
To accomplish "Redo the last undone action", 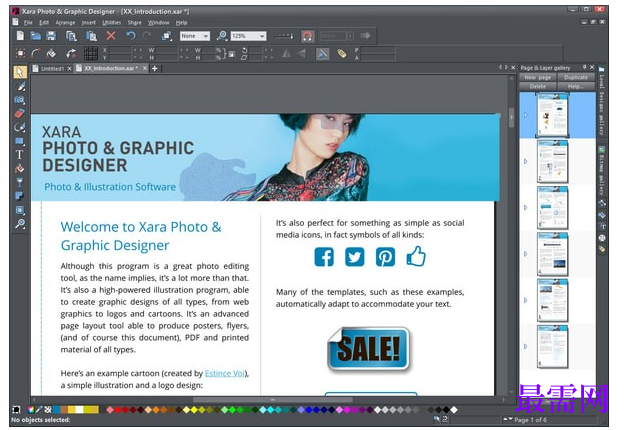I will coord(147,36).
